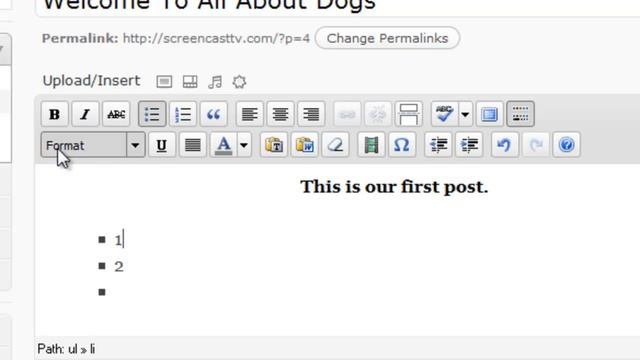The image size is (640, 360).
Task: Click the permalink URL text
Action: 216,38
